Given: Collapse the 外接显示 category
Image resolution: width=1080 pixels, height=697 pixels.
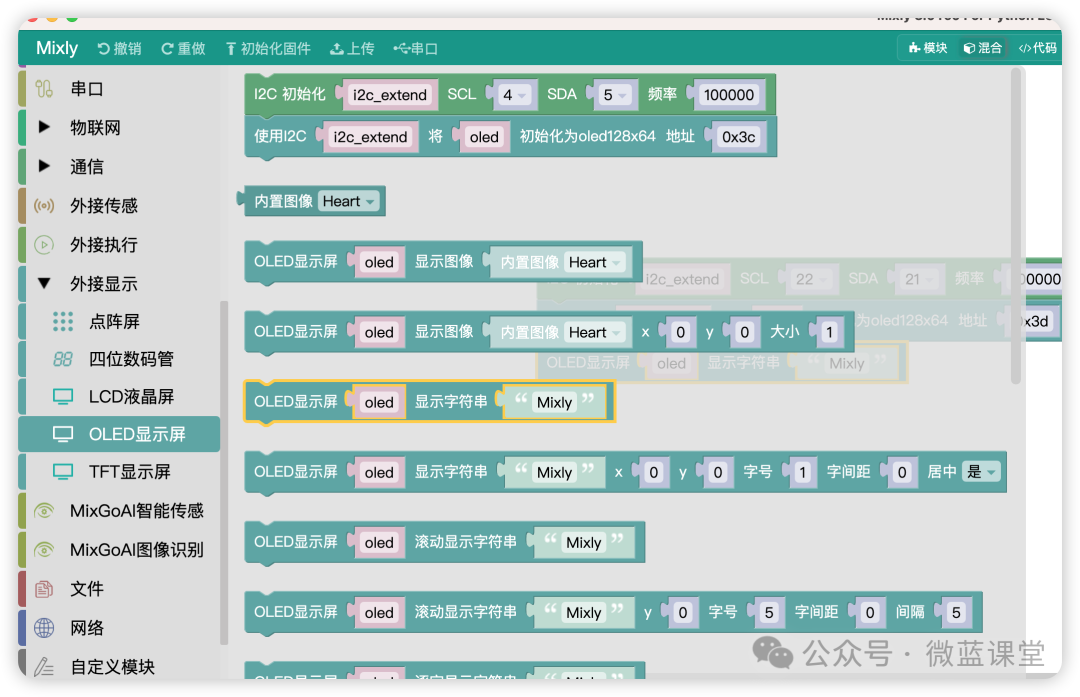Looking at the screenshot, I should (x=44, y=283).
